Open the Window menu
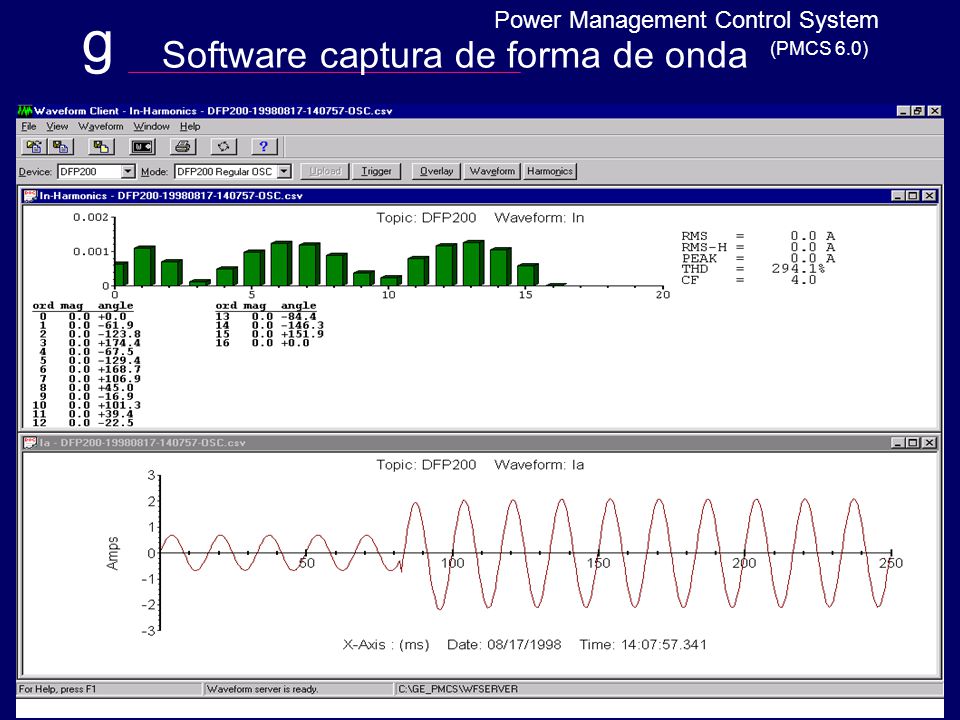 (x=151, y=127)
